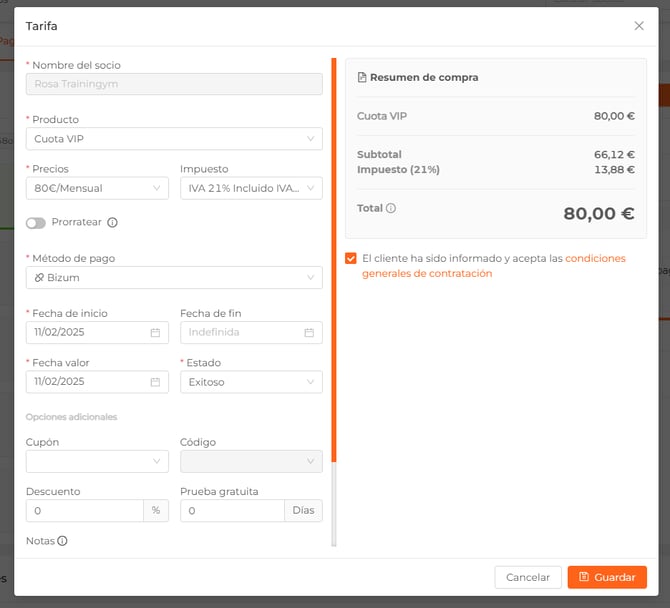The width and height of the screenshot is (670, 608).
Task: Click the info icon beside Notas
Action: click(62, 541)
